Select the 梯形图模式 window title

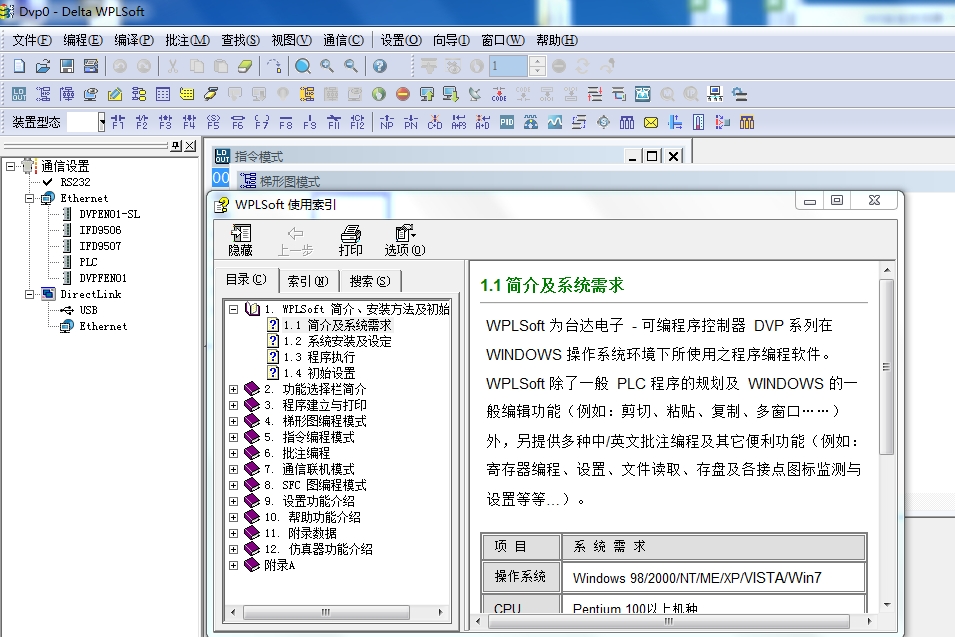[290, 181]
